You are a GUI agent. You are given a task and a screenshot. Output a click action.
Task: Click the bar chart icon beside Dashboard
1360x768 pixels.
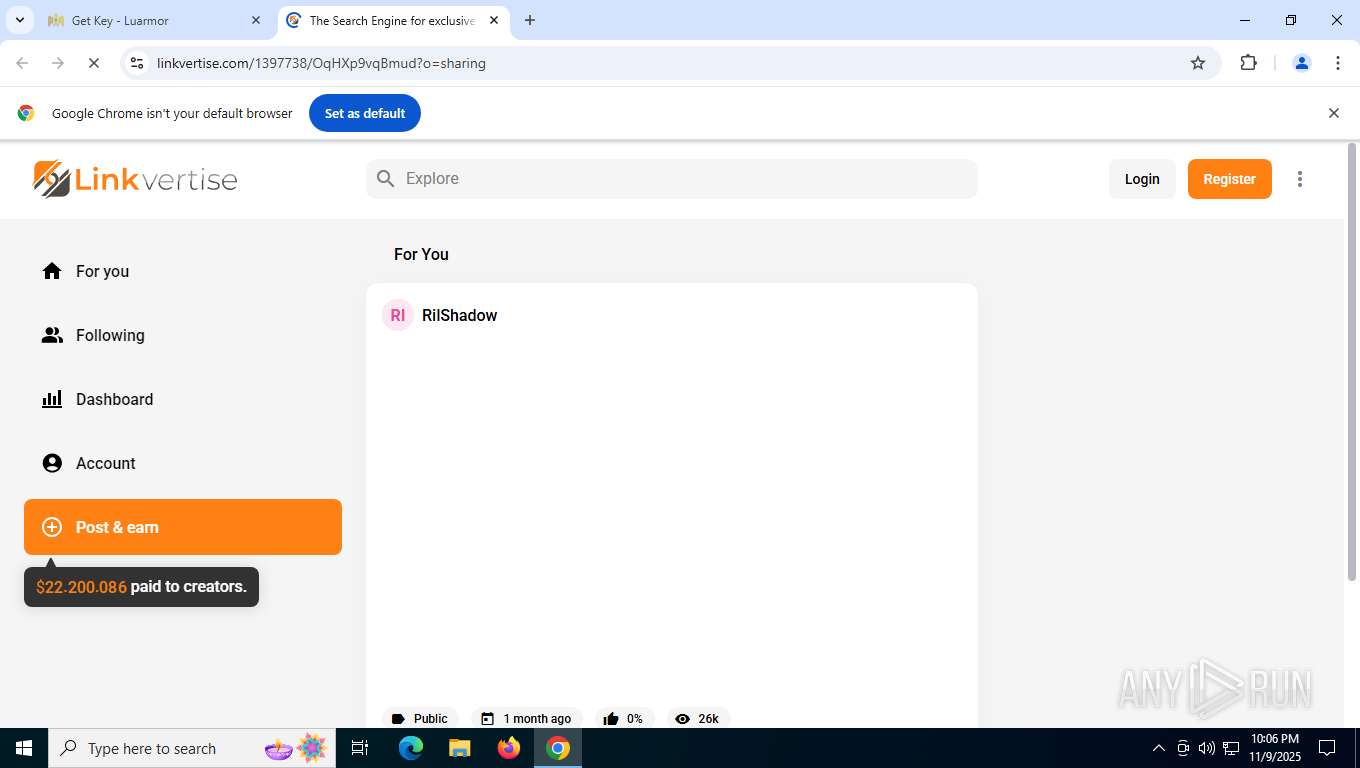pos(52,399)
